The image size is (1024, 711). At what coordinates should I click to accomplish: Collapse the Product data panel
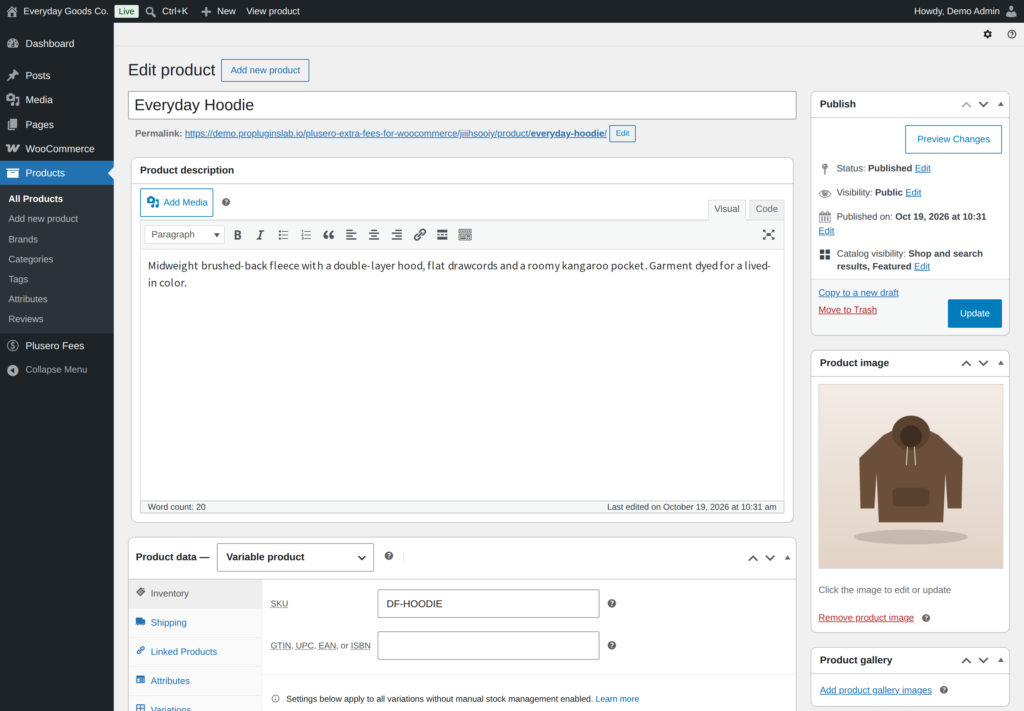tap(787, 558)
